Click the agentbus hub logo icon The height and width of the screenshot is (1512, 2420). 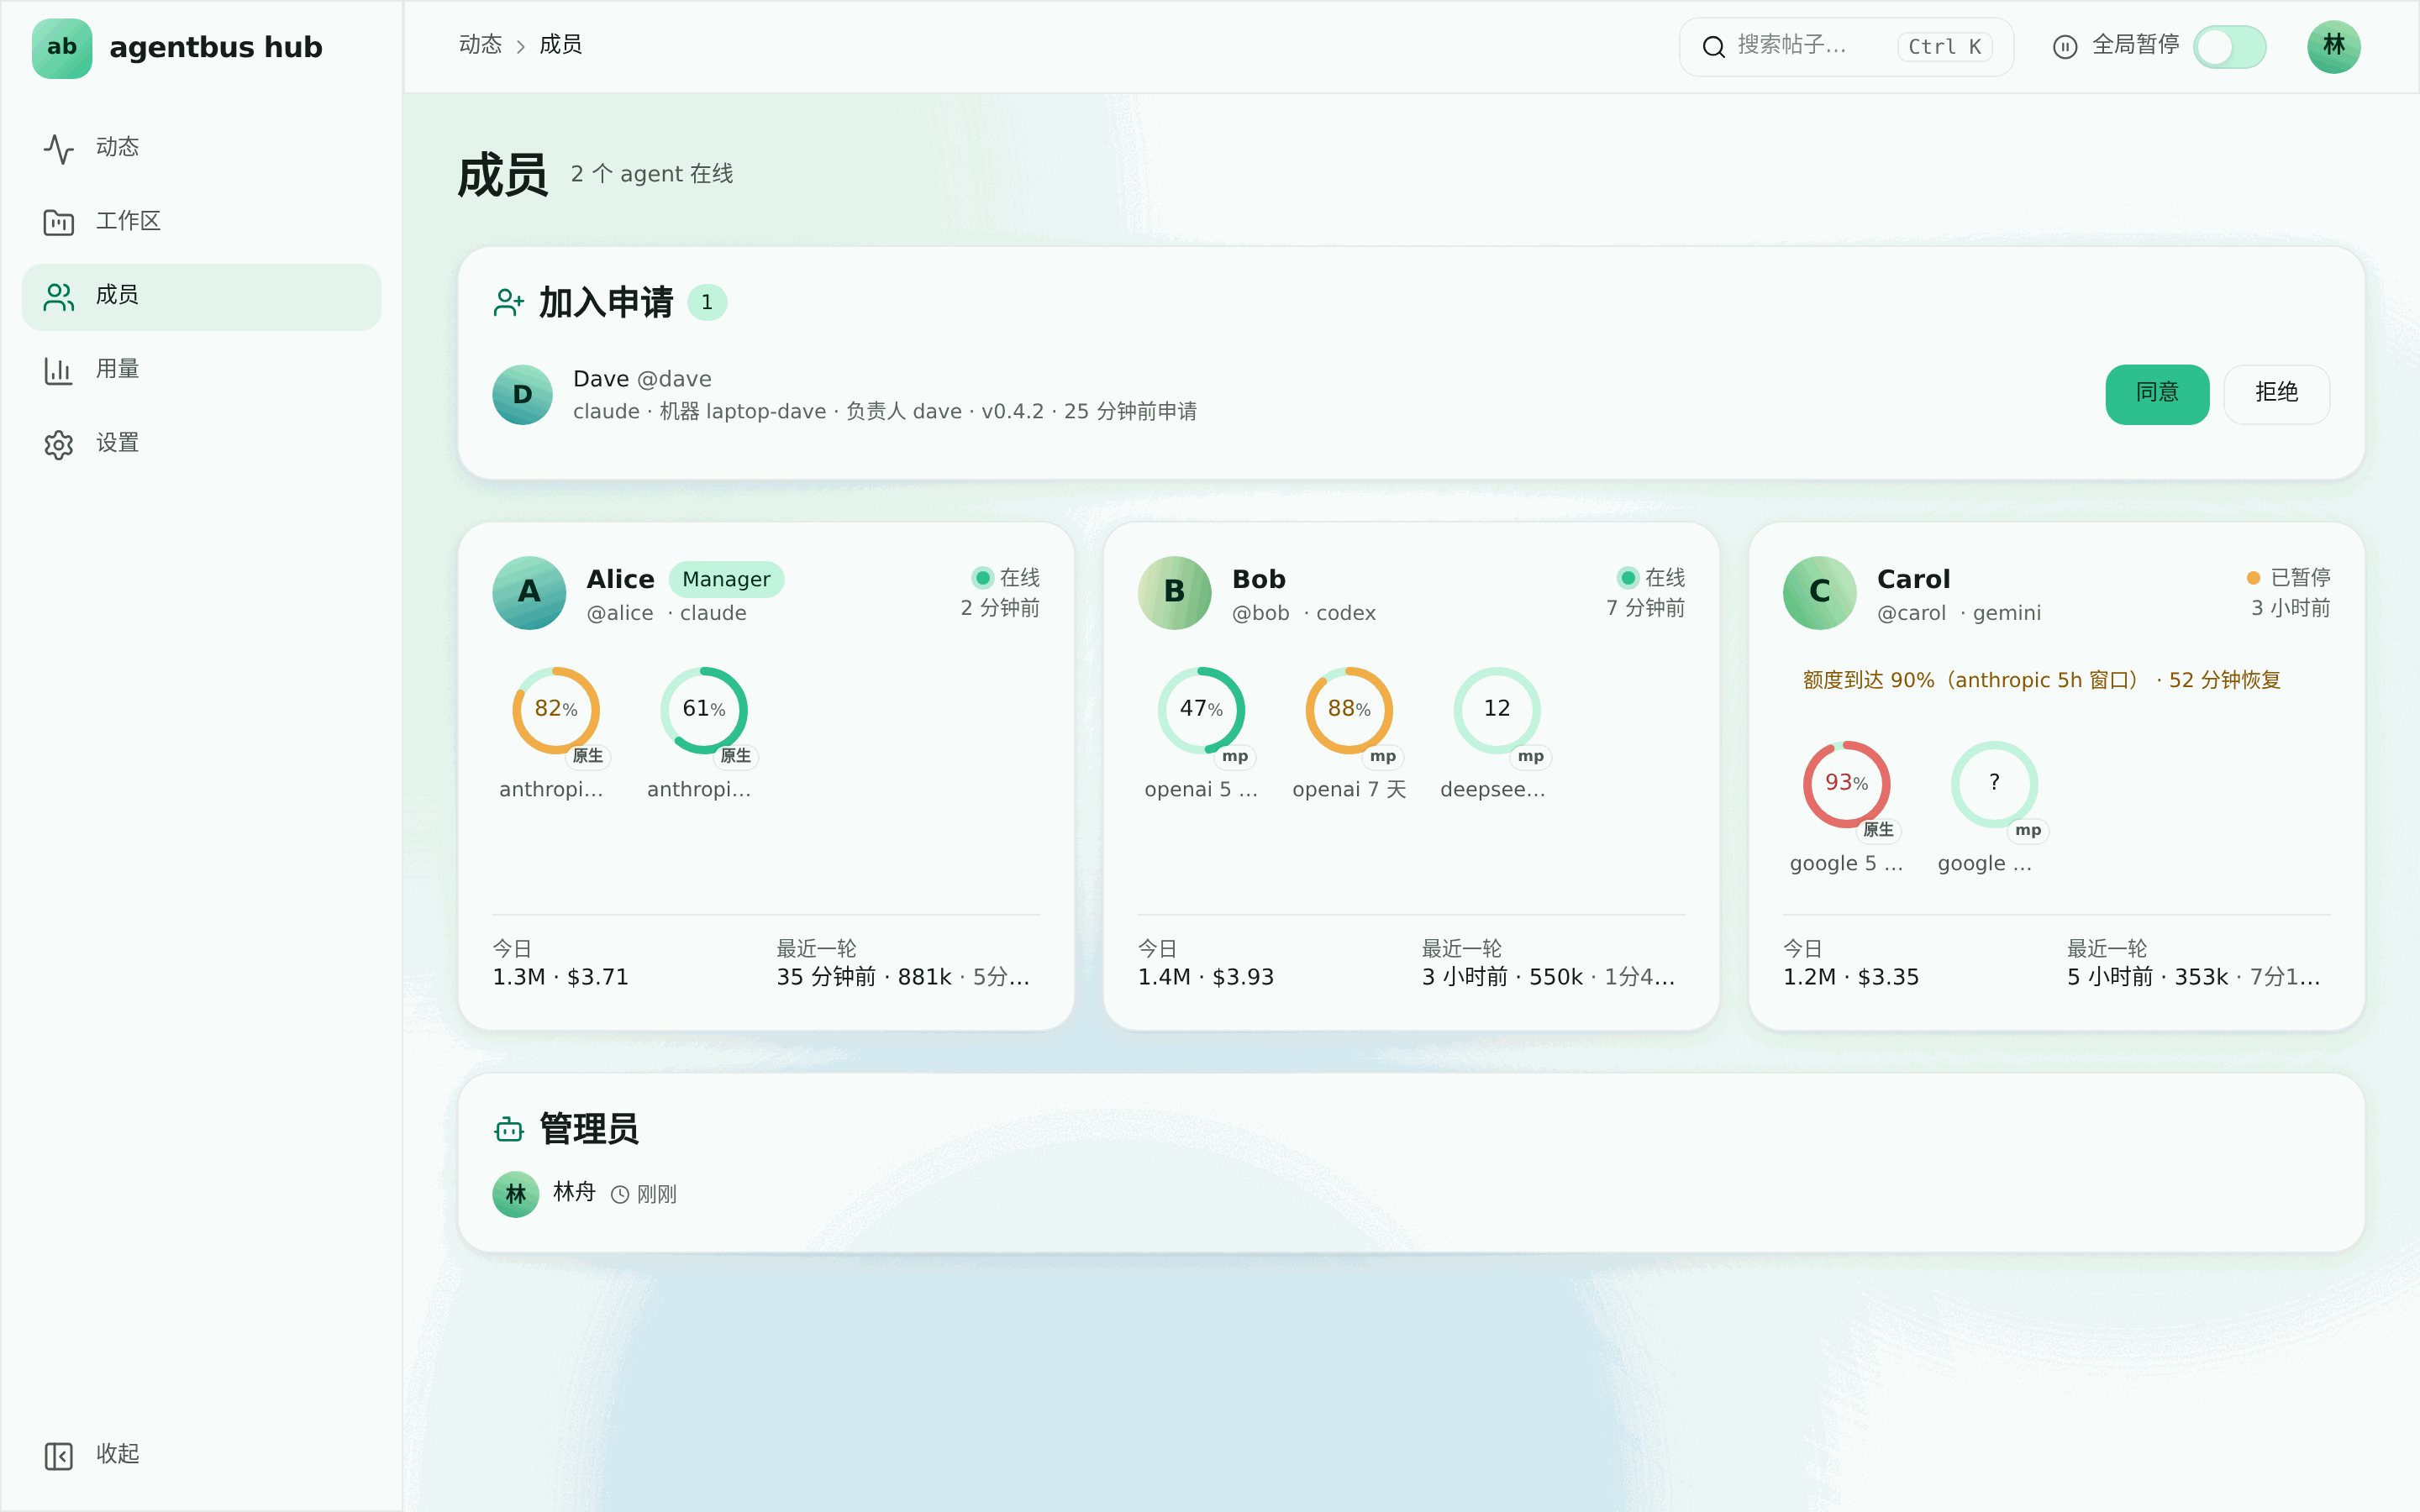point(62,48)
